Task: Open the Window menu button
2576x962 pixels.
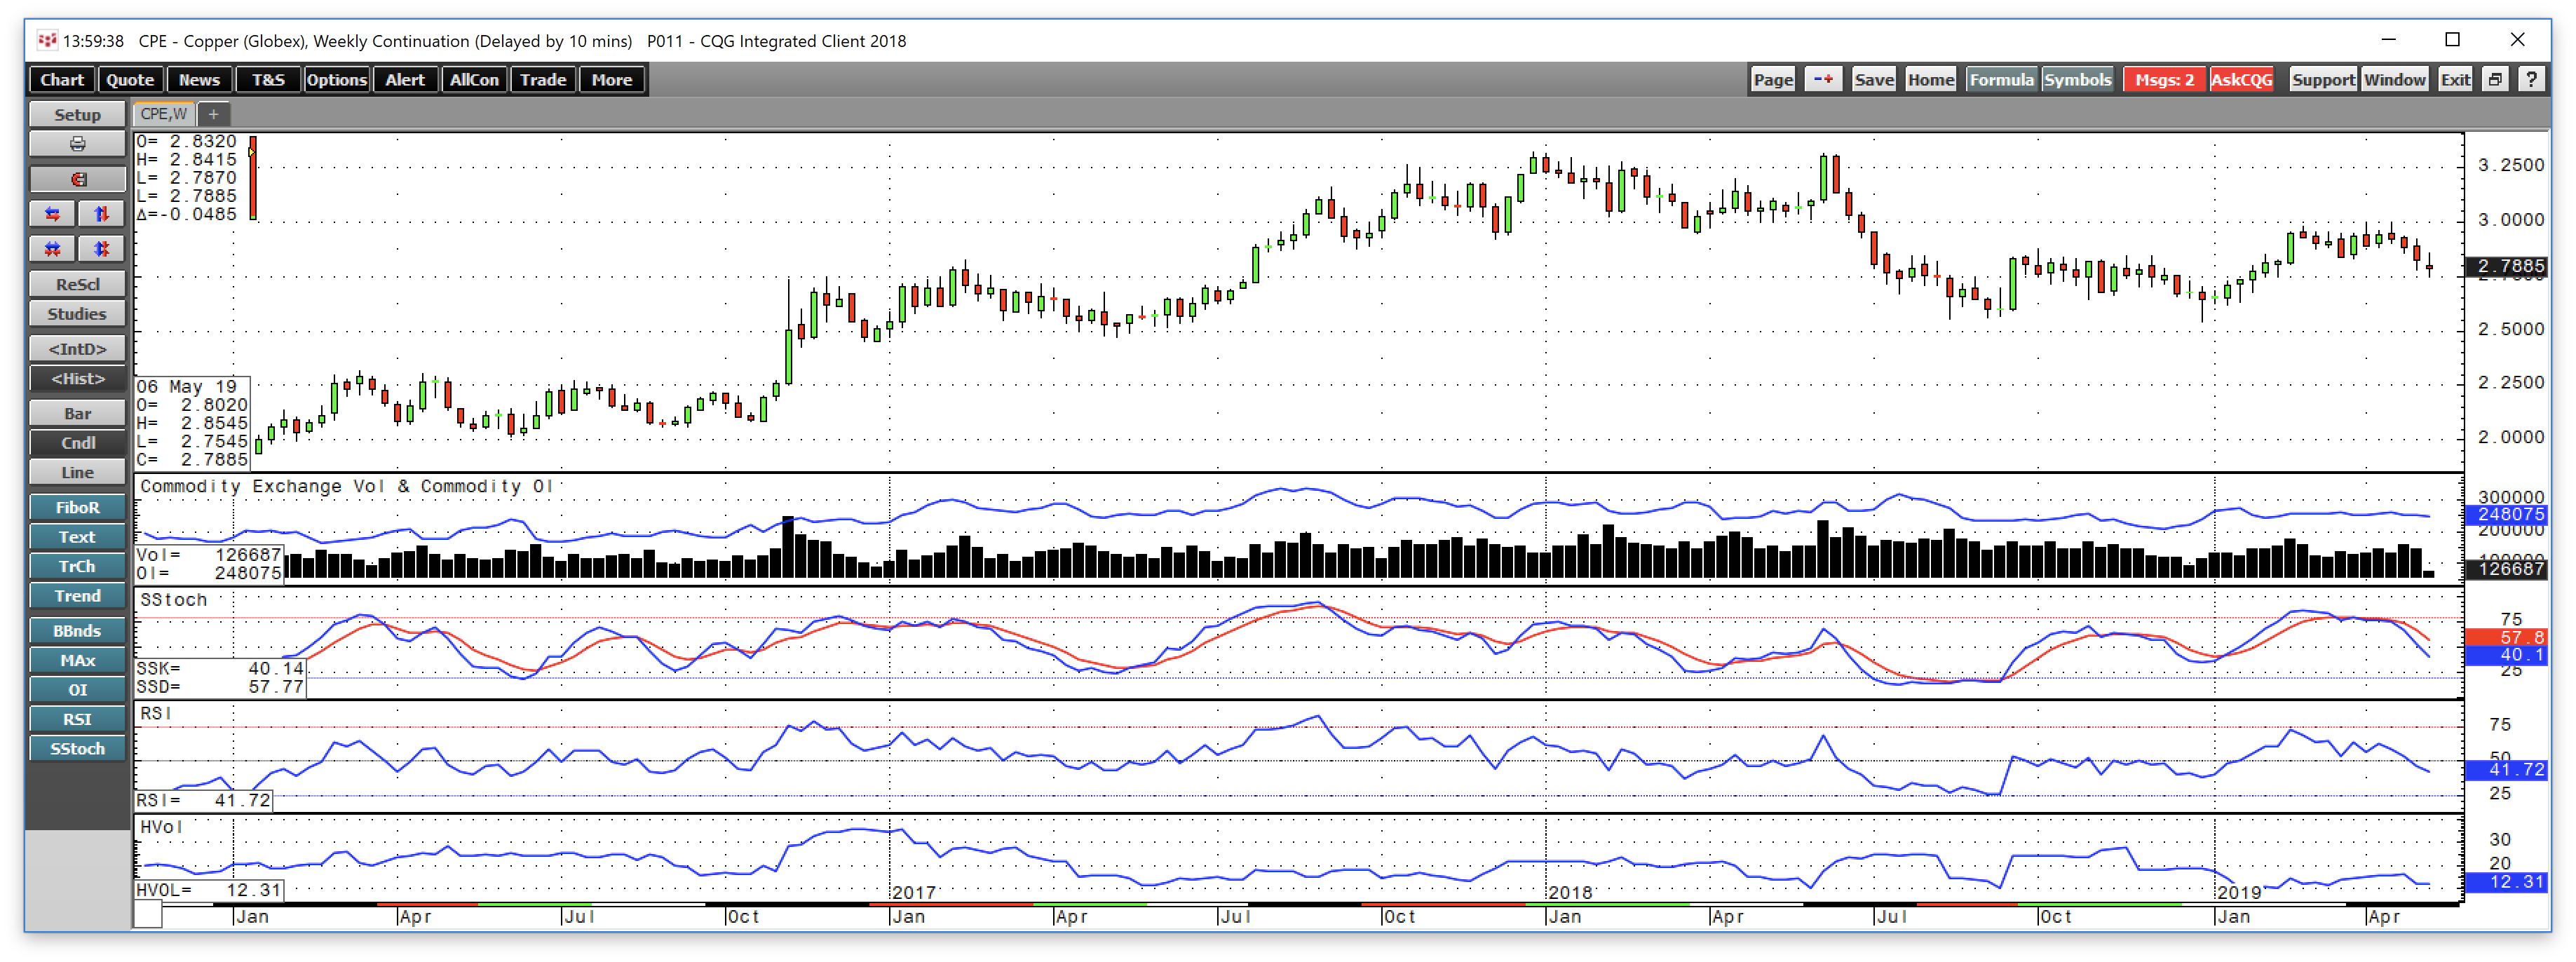Action: 2394,79
